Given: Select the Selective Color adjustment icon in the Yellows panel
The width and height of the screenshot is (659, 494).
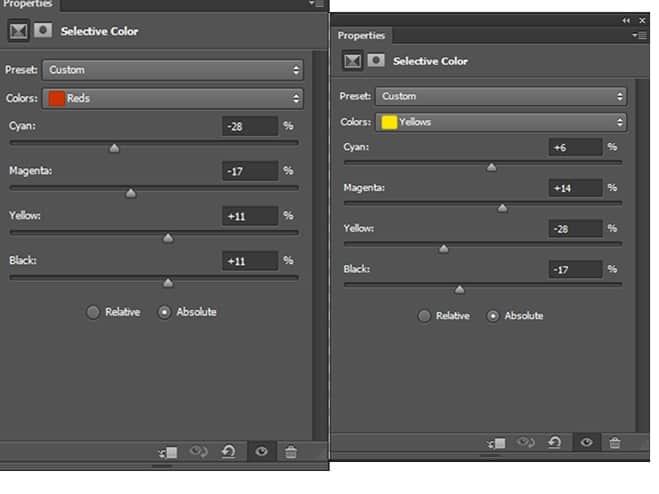Looking at the screenshot, I should [352, 61].
